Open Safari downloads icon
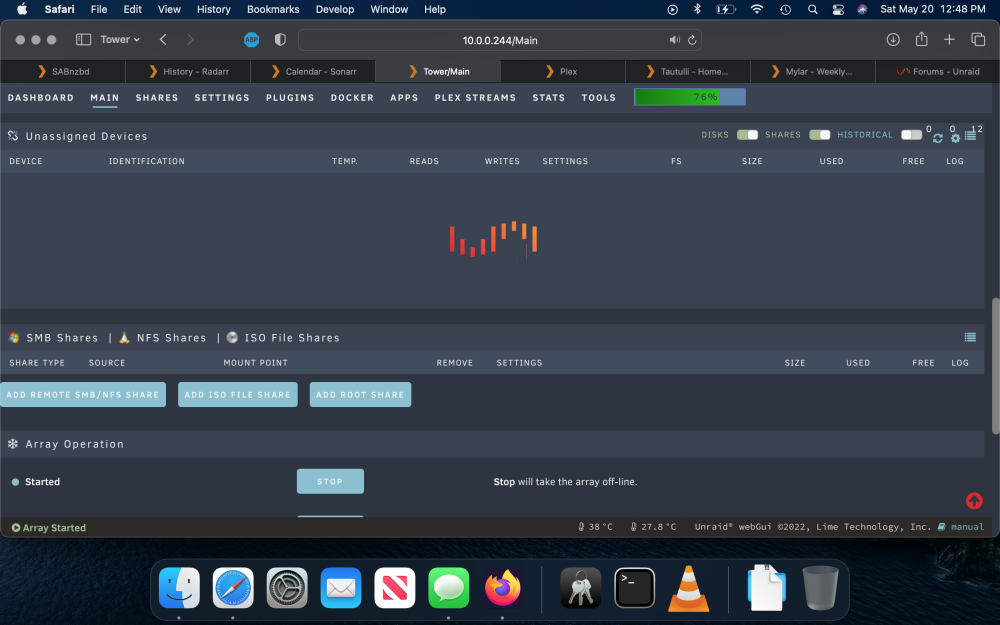Screen dimensions: 1000x625 (x=893, y=40)
